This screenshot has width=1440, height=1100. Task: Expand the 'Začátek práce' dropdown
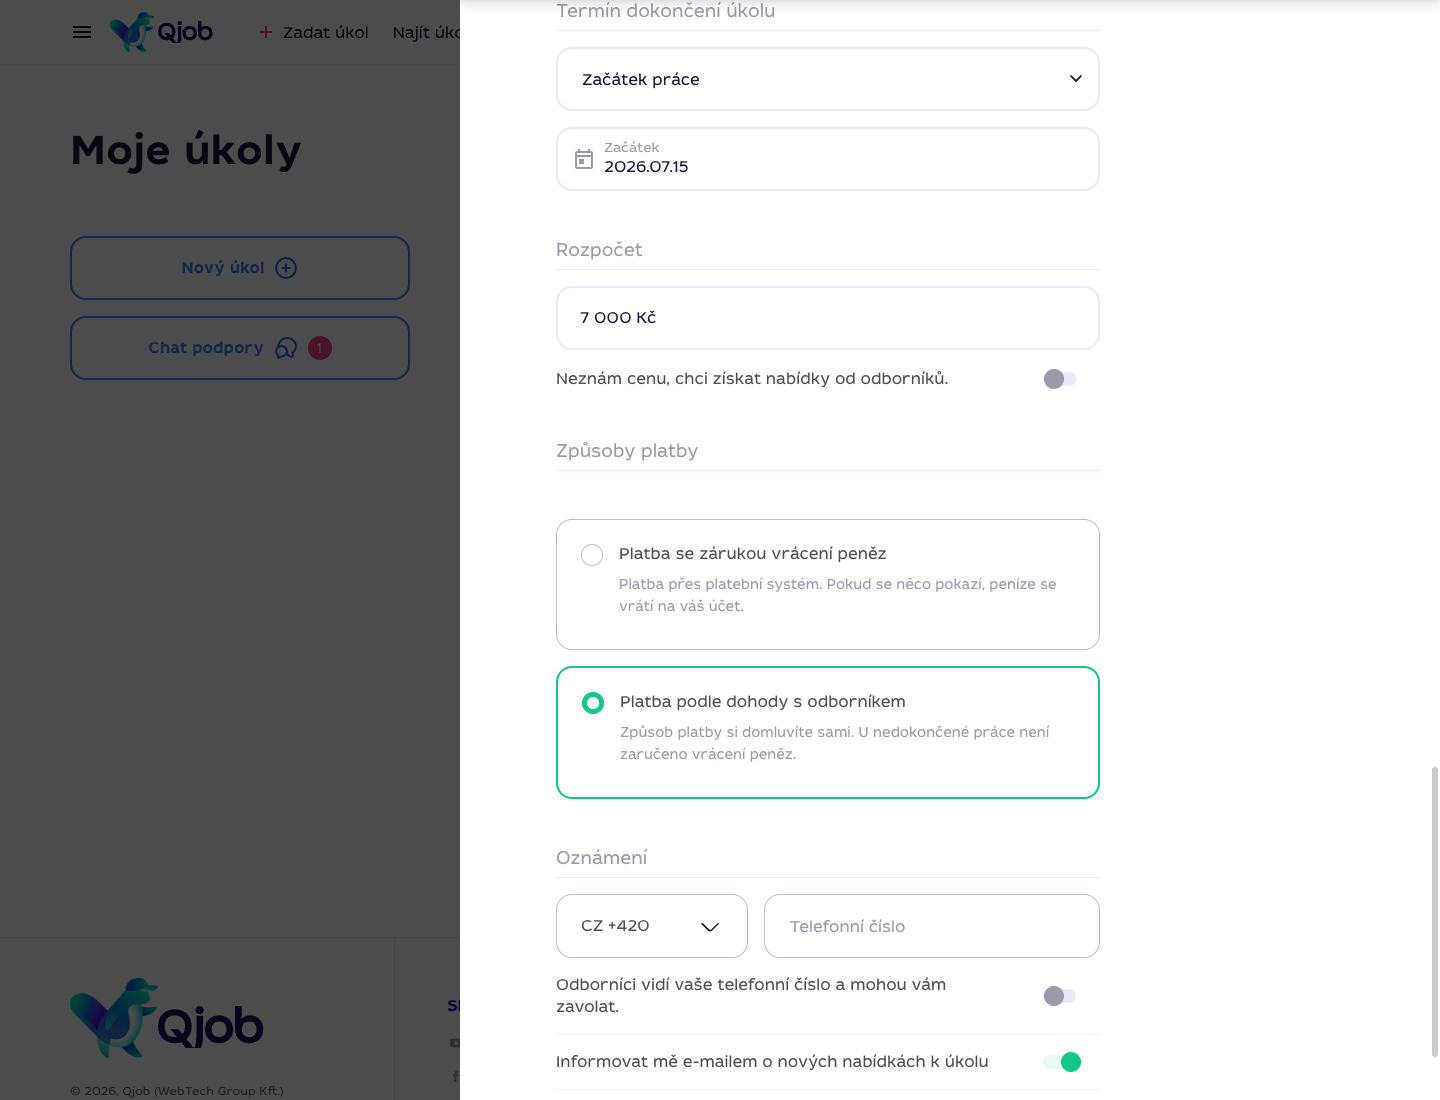coord(828,79)
